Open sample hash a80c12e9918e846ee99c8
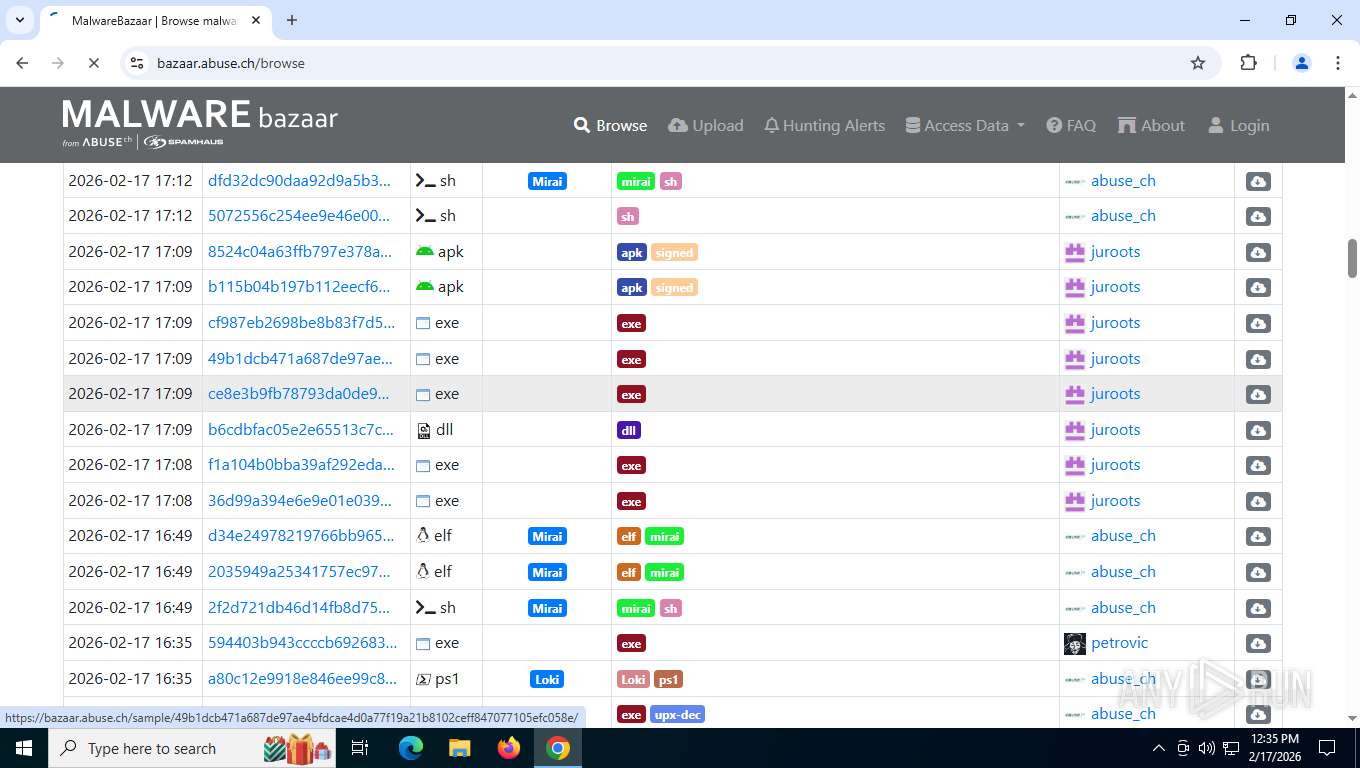Screen dimensions: 1360x768 click(x=302, y=679)
